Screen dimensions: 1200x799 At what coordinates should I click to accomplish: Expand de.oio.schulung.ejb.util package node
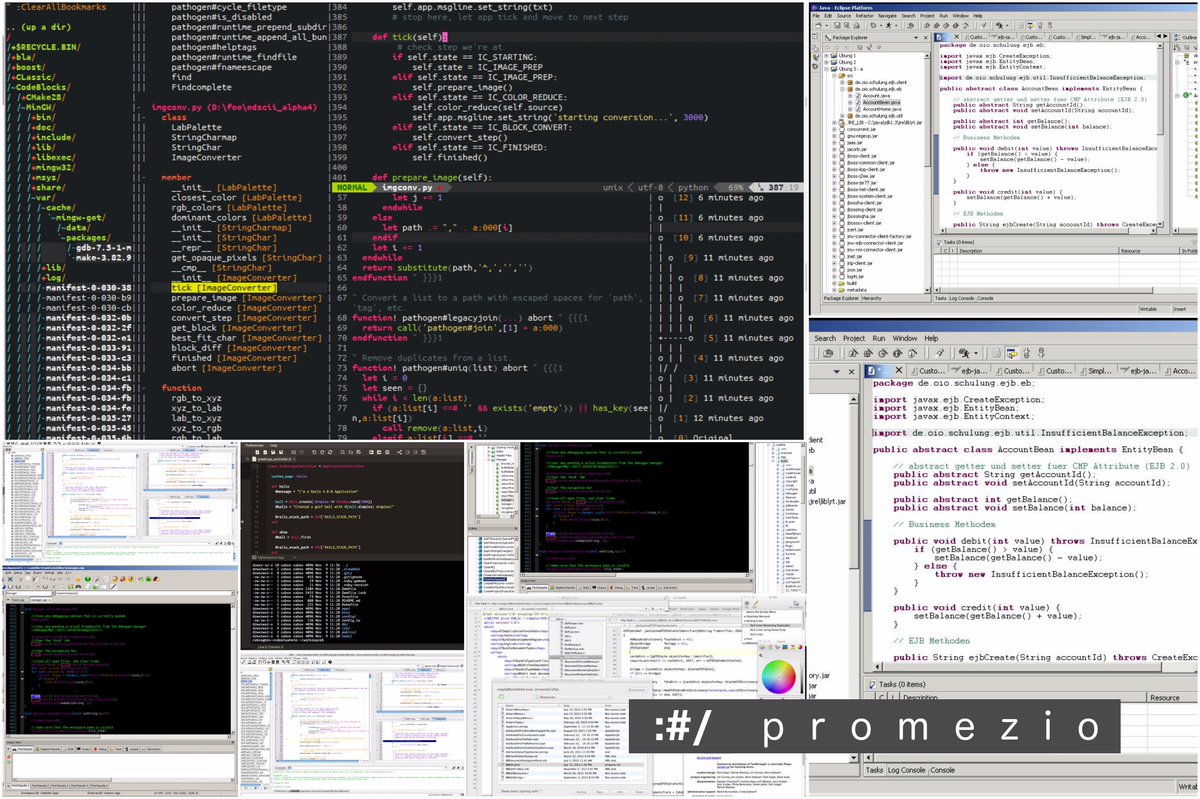842,116
